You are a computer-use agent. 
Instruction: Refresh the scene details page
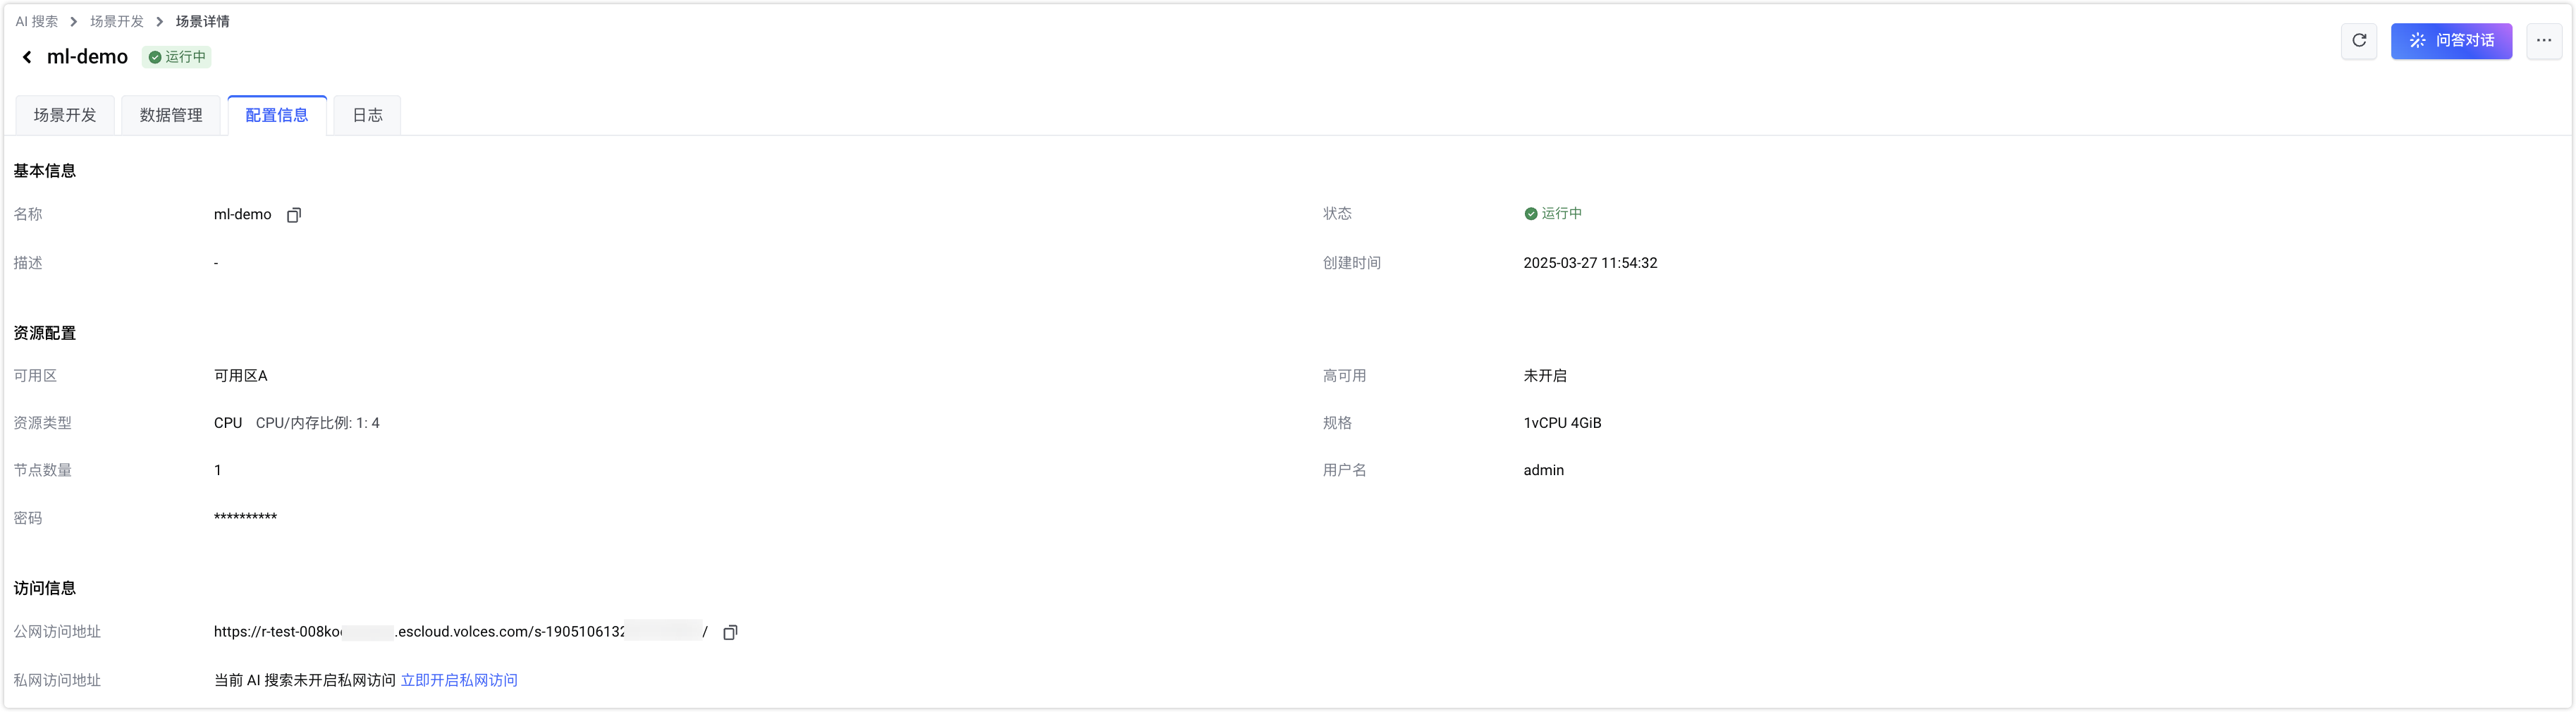click(2359, 41)
